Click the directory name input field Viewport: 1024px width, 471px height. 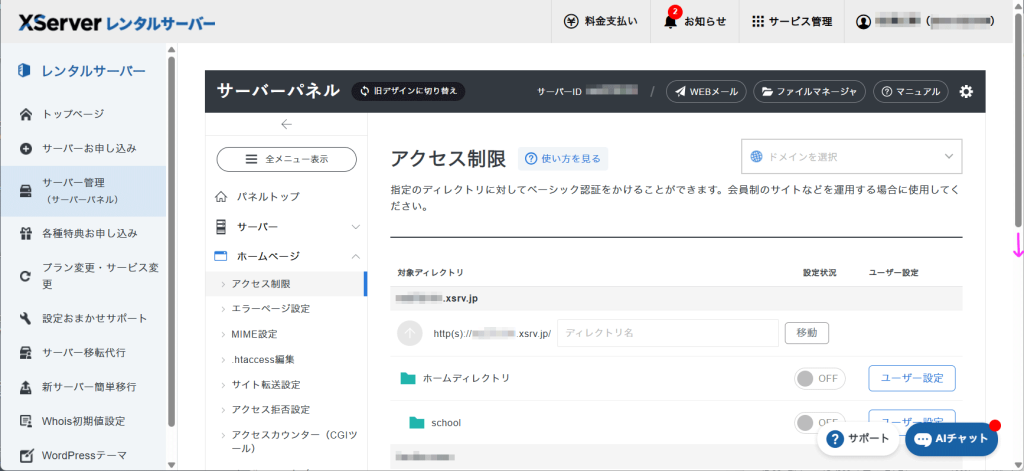(x=667, y=333)
